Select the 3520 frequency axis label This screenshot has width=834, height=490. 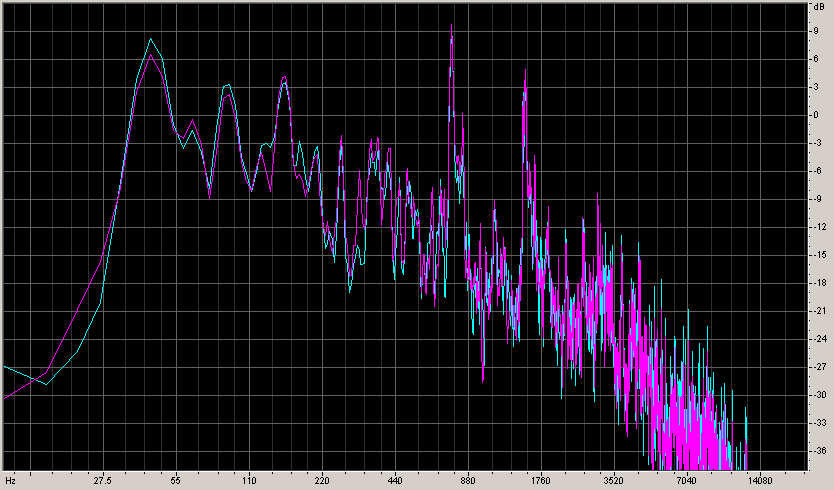614,481
